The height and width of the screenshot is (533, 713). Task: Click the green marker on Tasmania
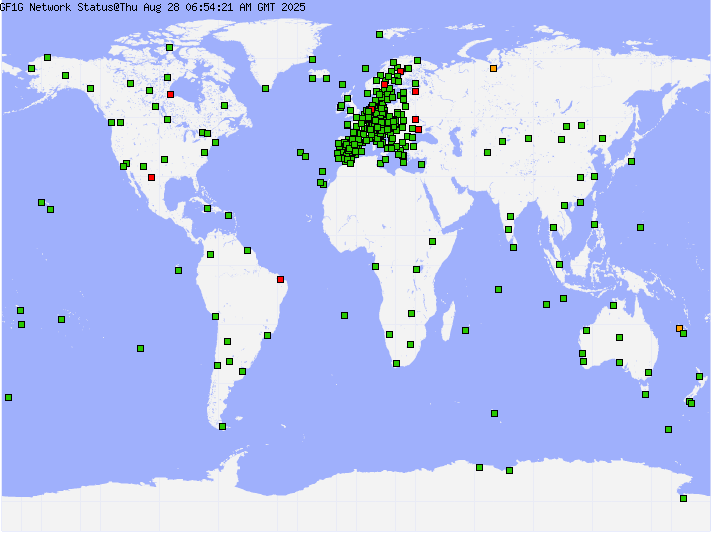[646, 395]
